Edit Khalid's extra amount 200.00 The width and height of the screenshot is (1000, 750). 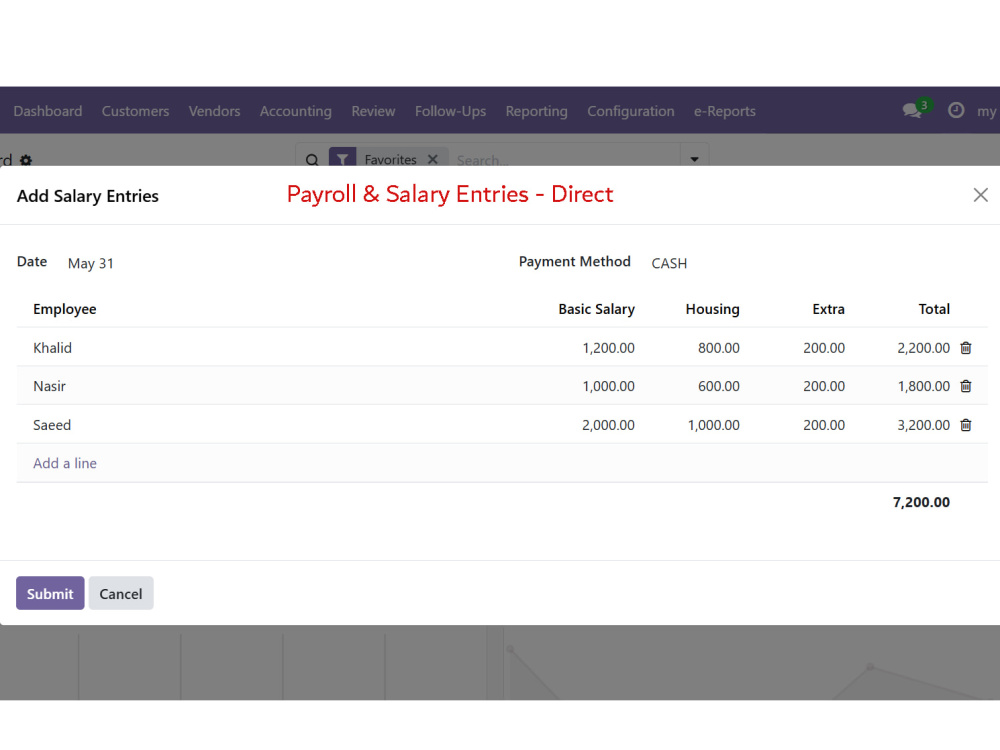[x=824, y=348]
